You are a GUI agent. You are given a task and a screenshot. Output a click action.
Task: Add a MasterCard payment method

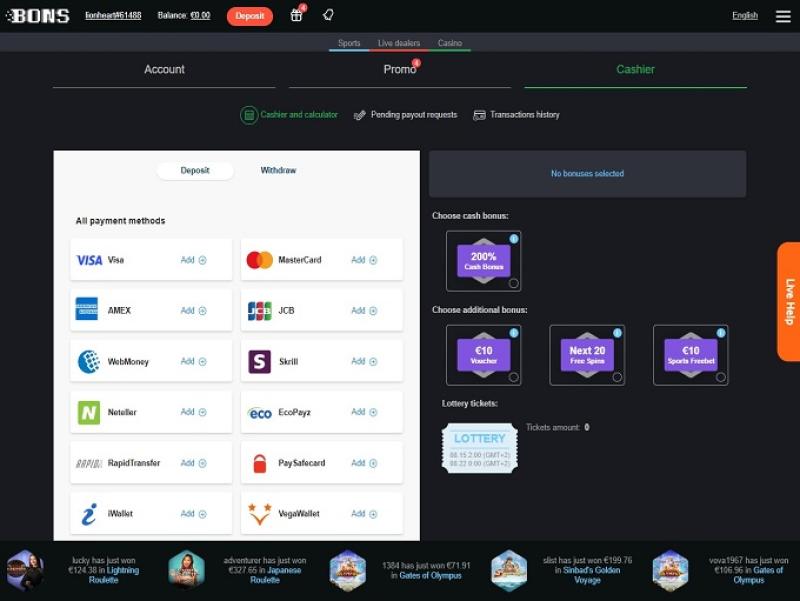point(364,260)
